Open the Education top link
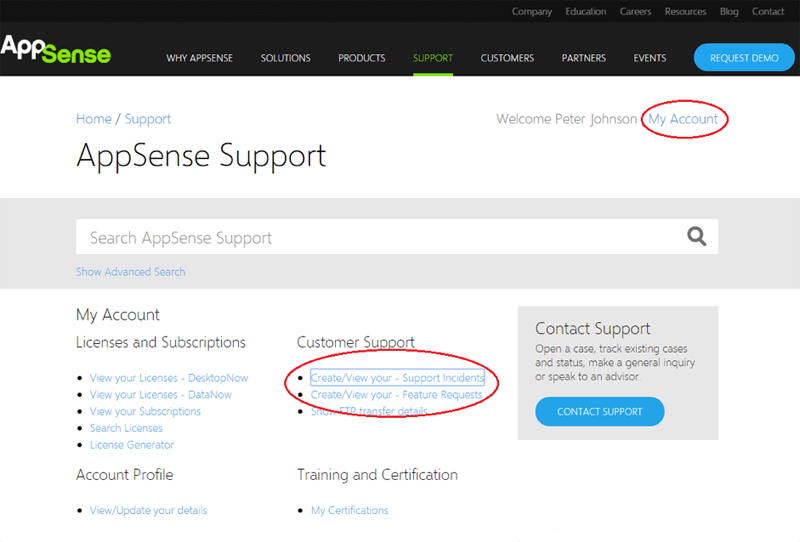800x542 pixels. 586,11
